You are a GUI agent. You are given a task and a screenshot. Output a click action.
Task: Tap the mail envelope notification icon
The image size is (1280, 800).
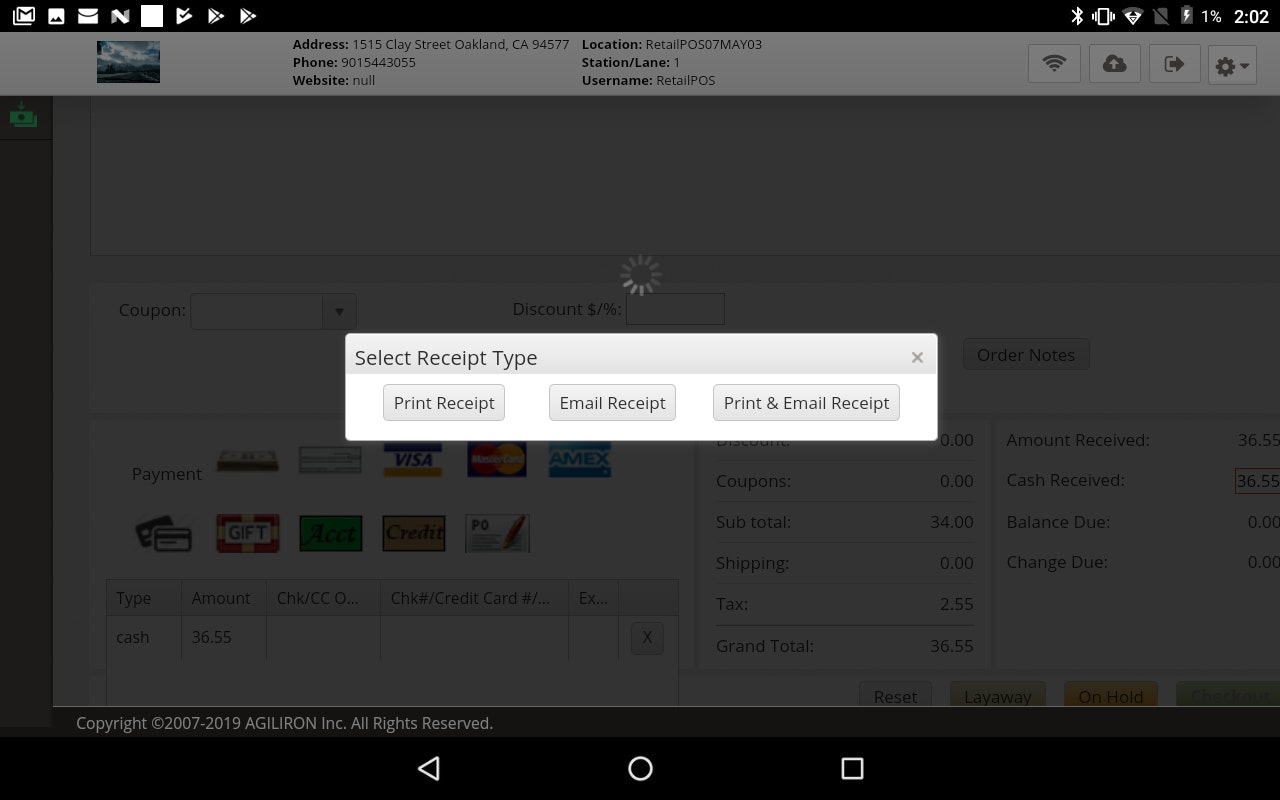click(88, 15)
